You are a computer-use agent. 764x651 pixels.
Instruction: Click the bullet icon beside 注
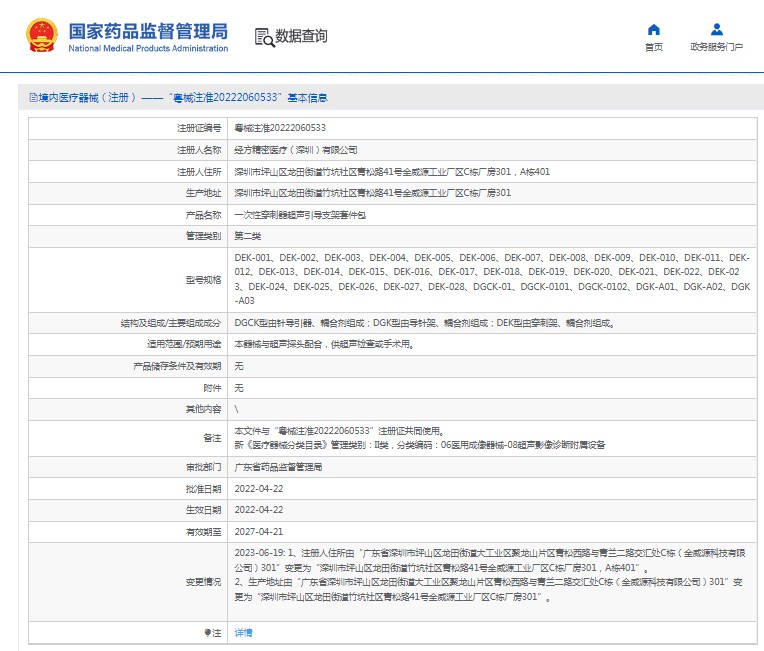click(207, 632)
